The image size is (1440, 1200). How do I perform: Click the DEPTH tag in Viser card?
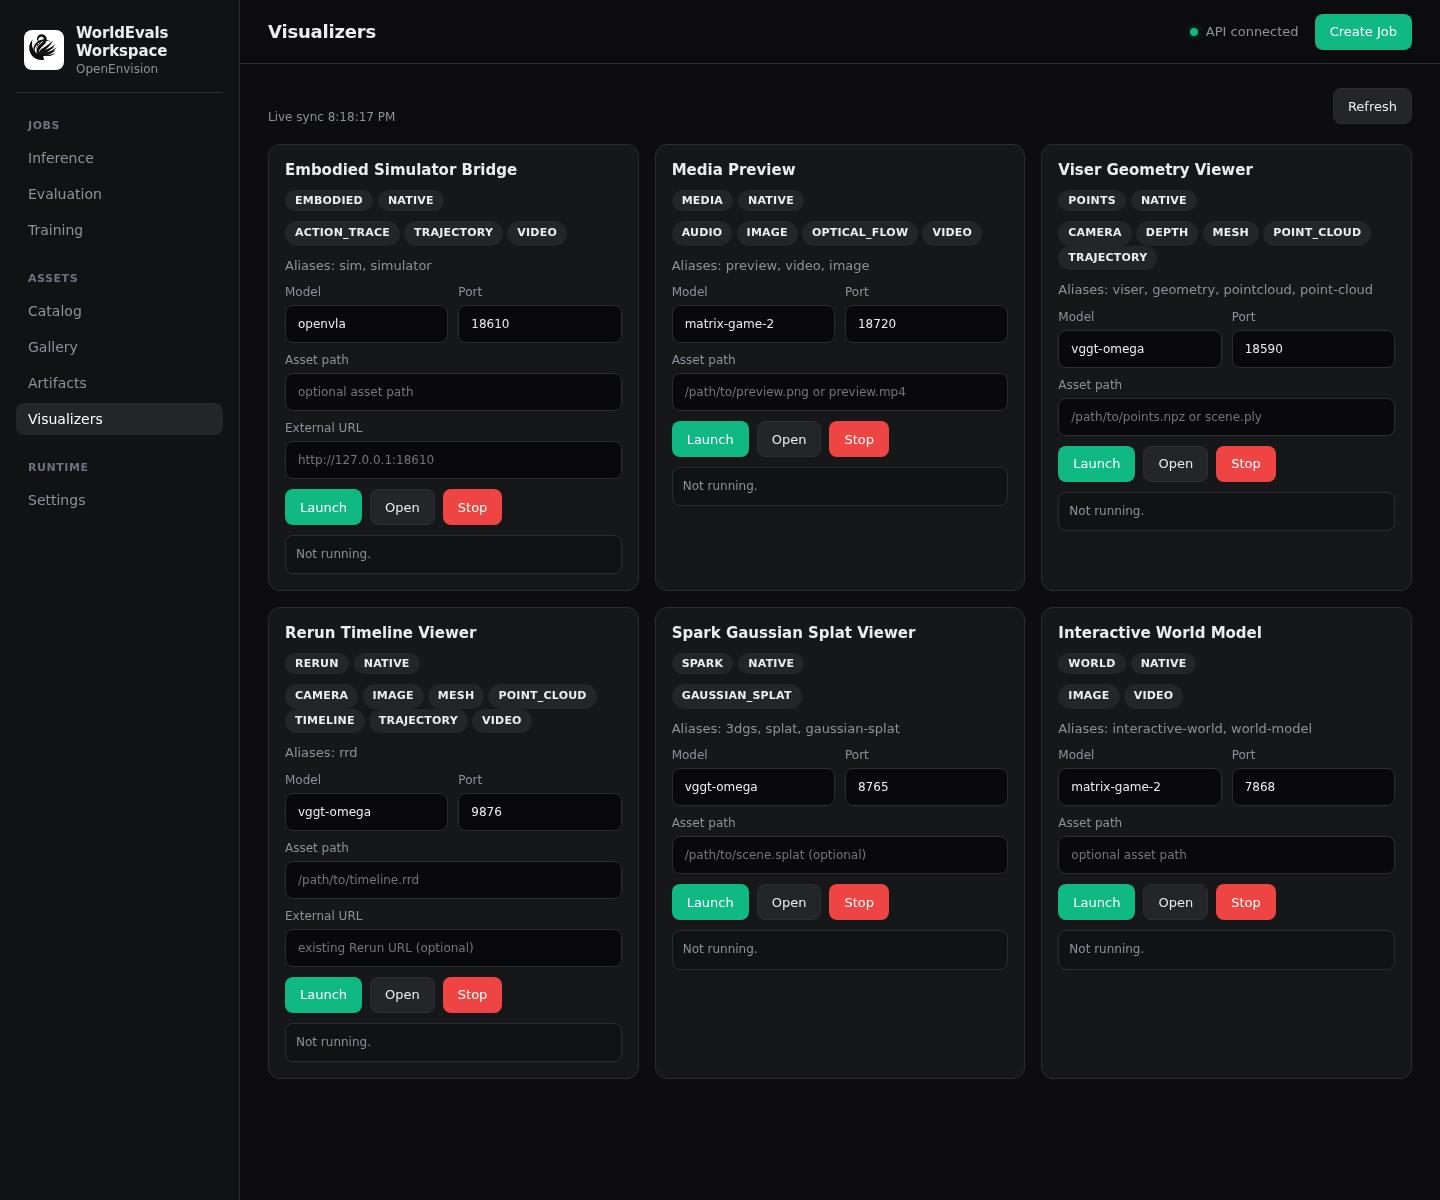pos(1167,233)
